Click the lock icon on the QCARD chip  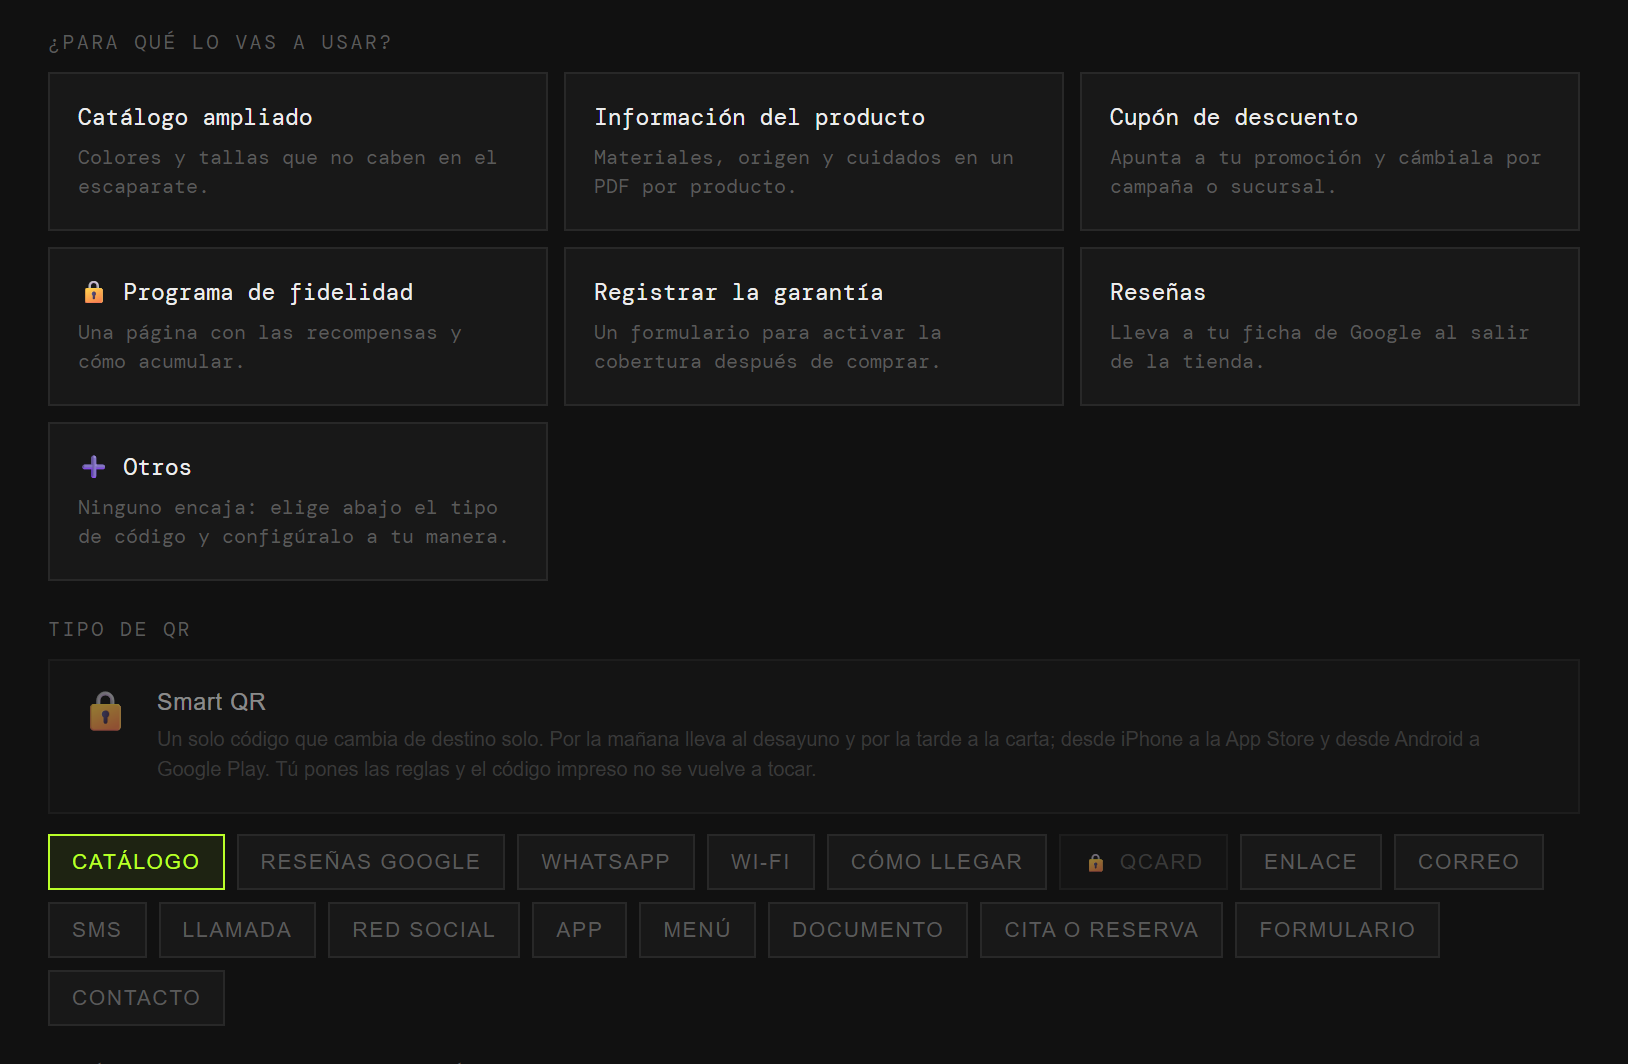pos(1096,862)
